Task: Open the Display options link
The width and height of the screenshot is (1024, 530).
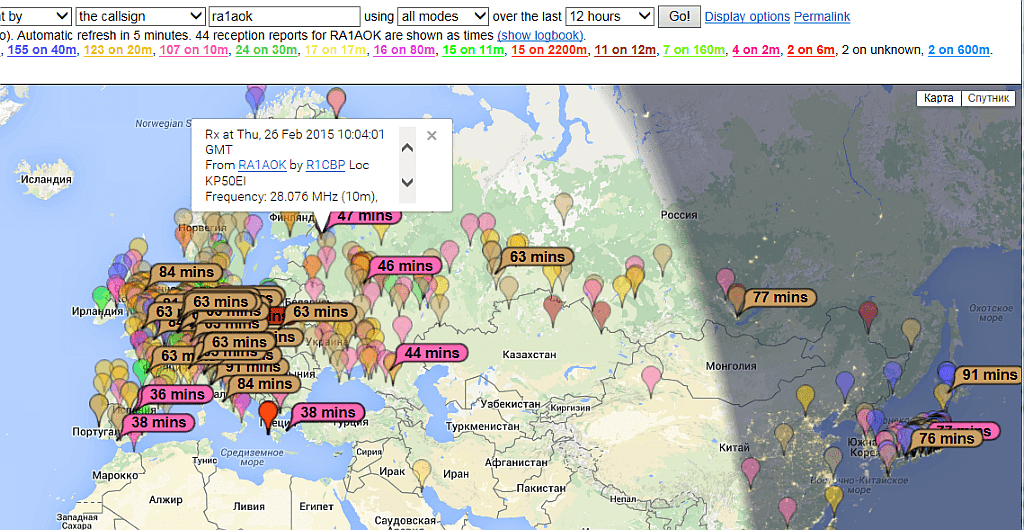Action: pyautogui.click(x=747, y=17)
